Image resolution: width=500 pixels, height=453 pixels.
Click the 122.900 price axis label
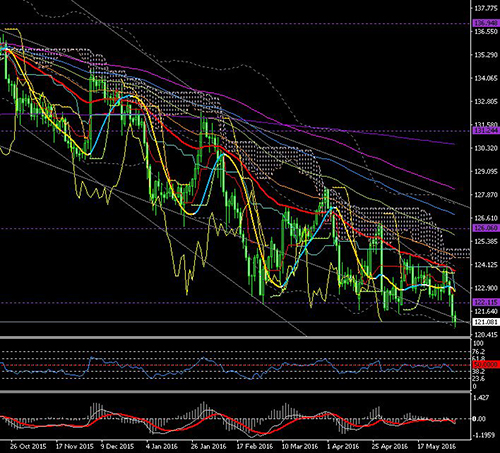pos(486,288)
